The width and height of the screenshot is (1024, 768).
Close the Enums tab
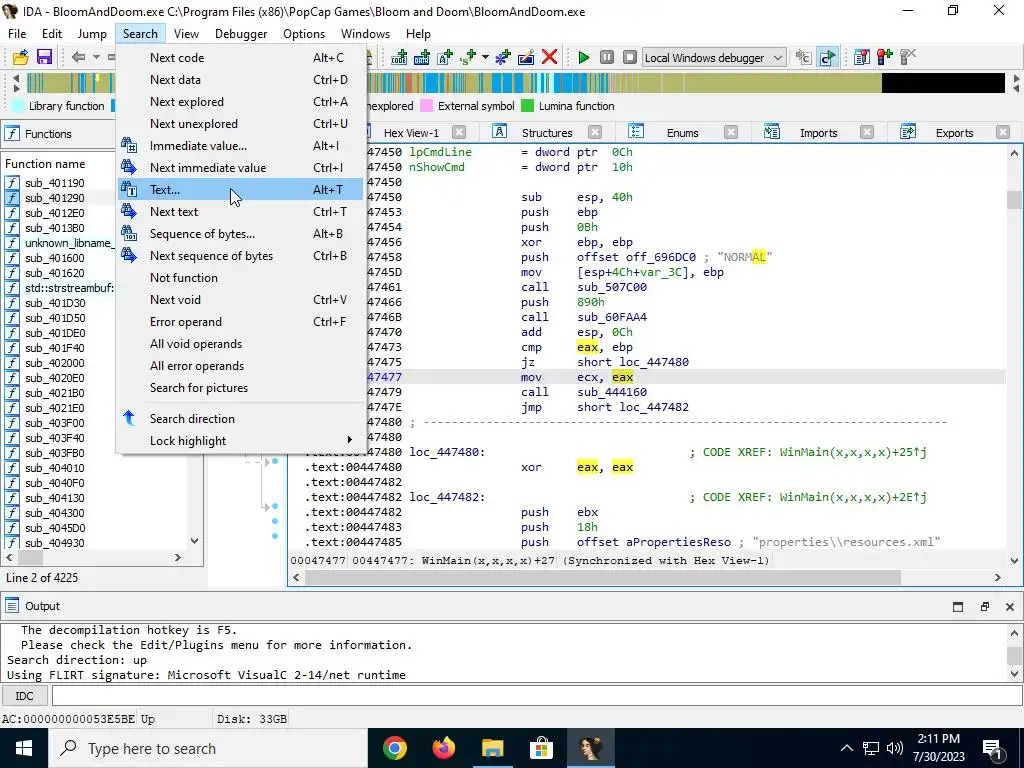click(x=731, y=133)
